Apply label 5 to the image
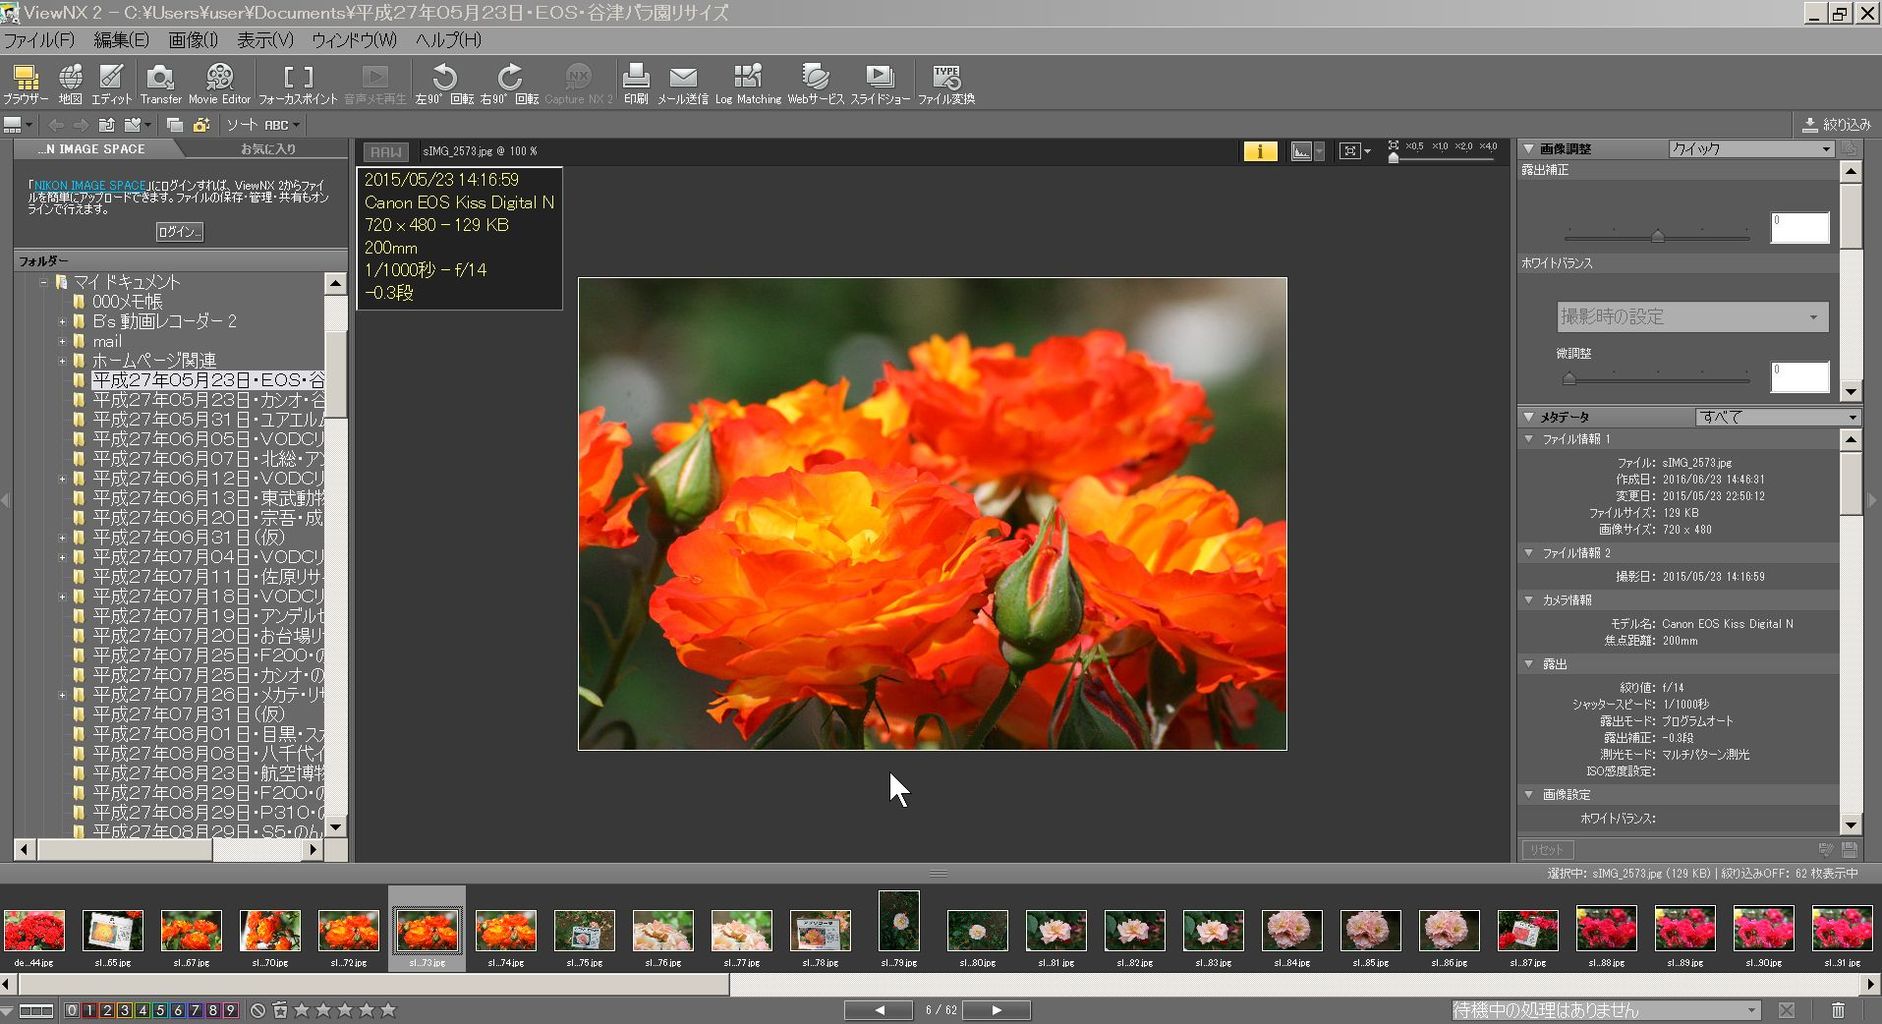The image size is (1882, 1024). [160, 1010]
